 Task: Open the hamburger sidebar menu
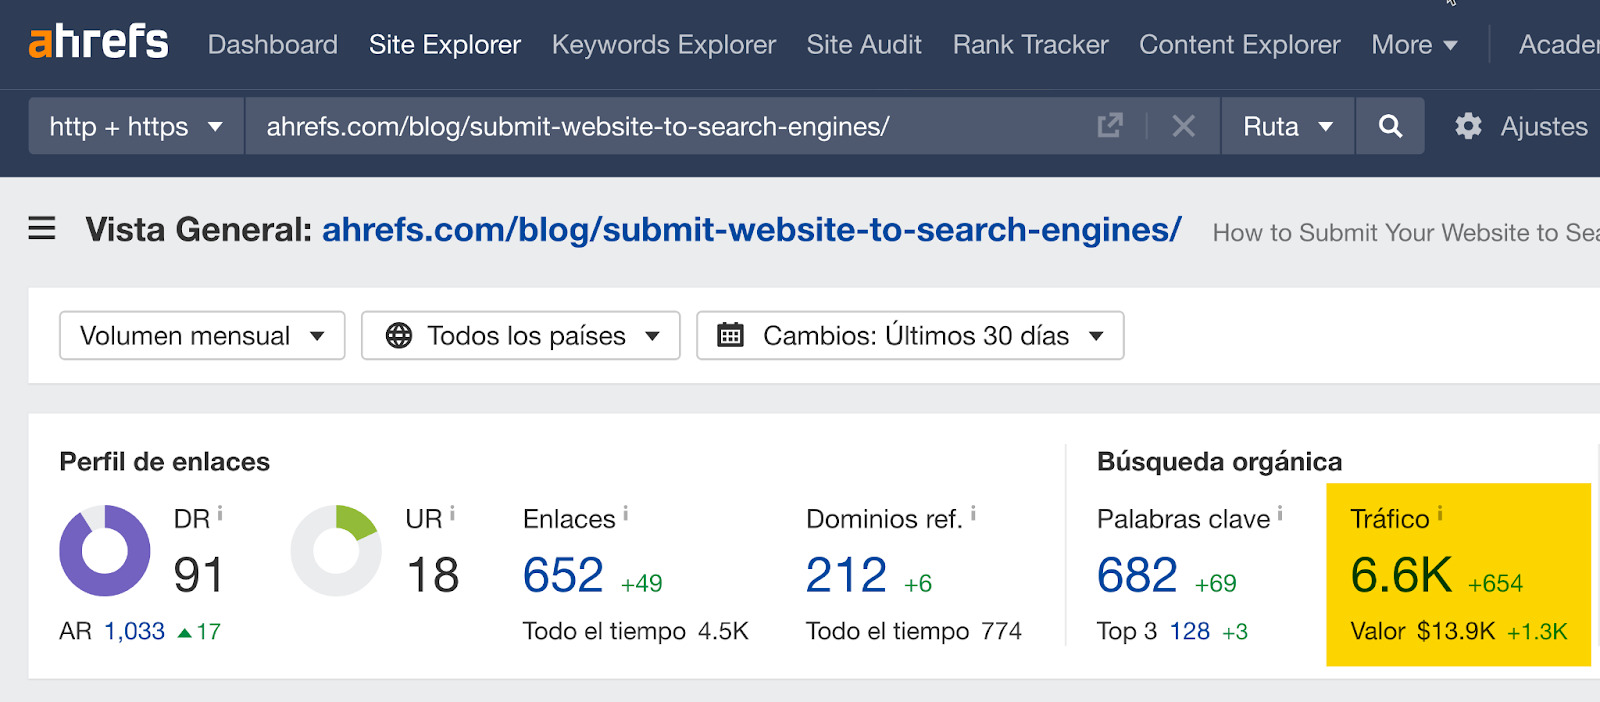point(42,229)
